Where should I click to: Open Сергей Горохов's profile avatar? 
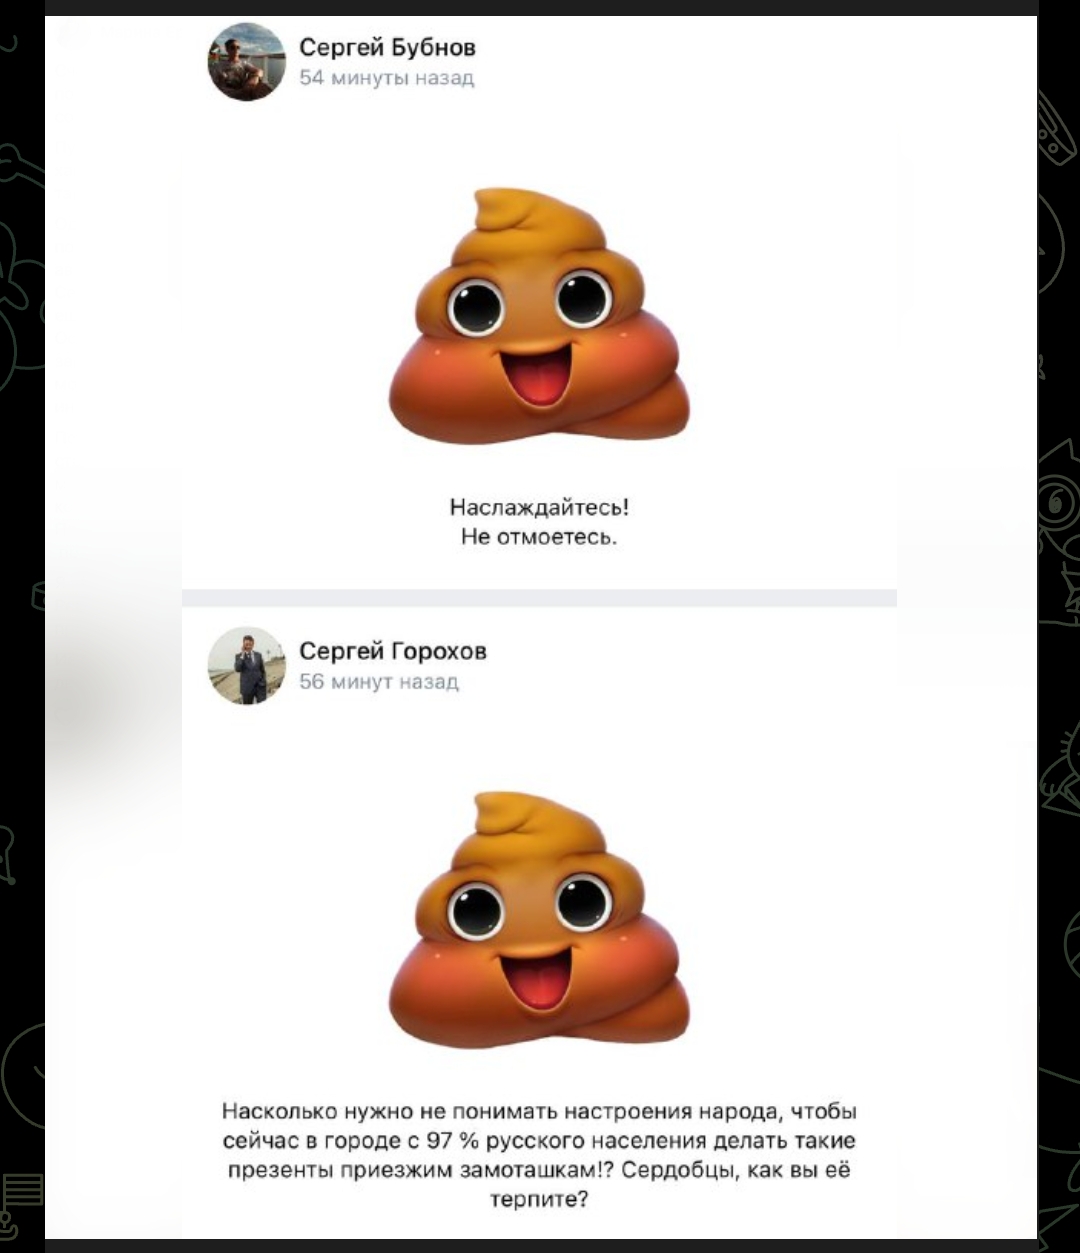(x=246, y=666)
